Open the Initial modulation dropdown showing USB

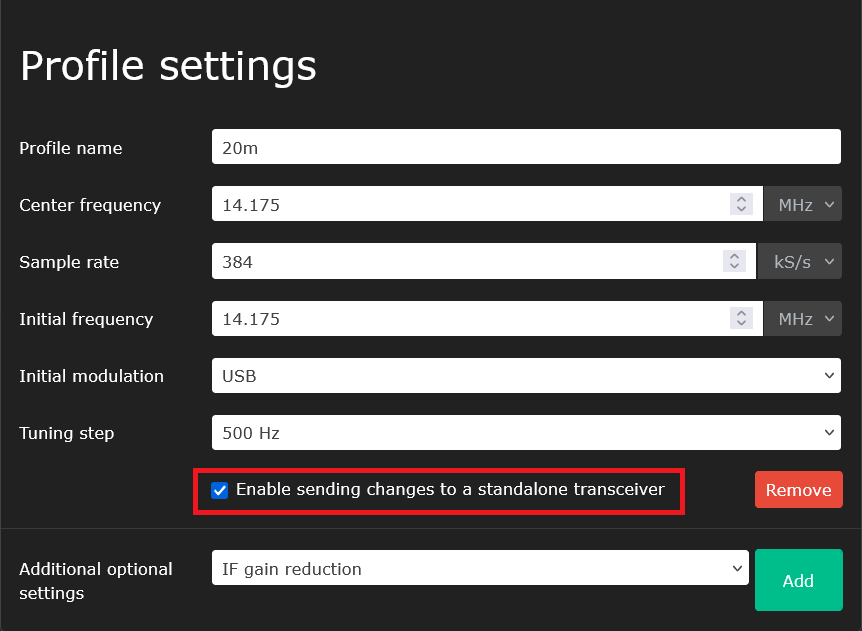click(526, 376)
